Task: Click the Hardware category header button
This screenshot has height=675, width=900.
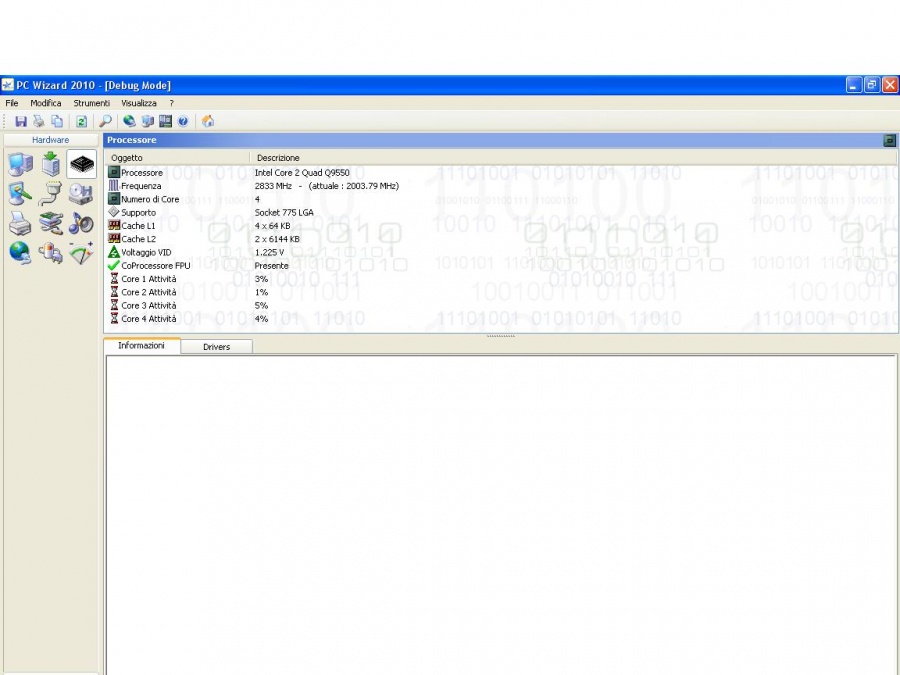Action: [50, 140]
